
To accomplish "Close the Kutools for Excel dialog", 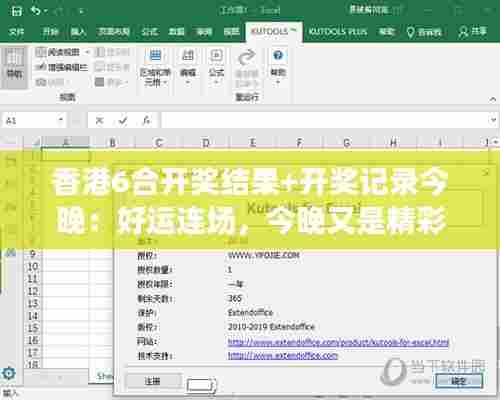I will point(486,172).
